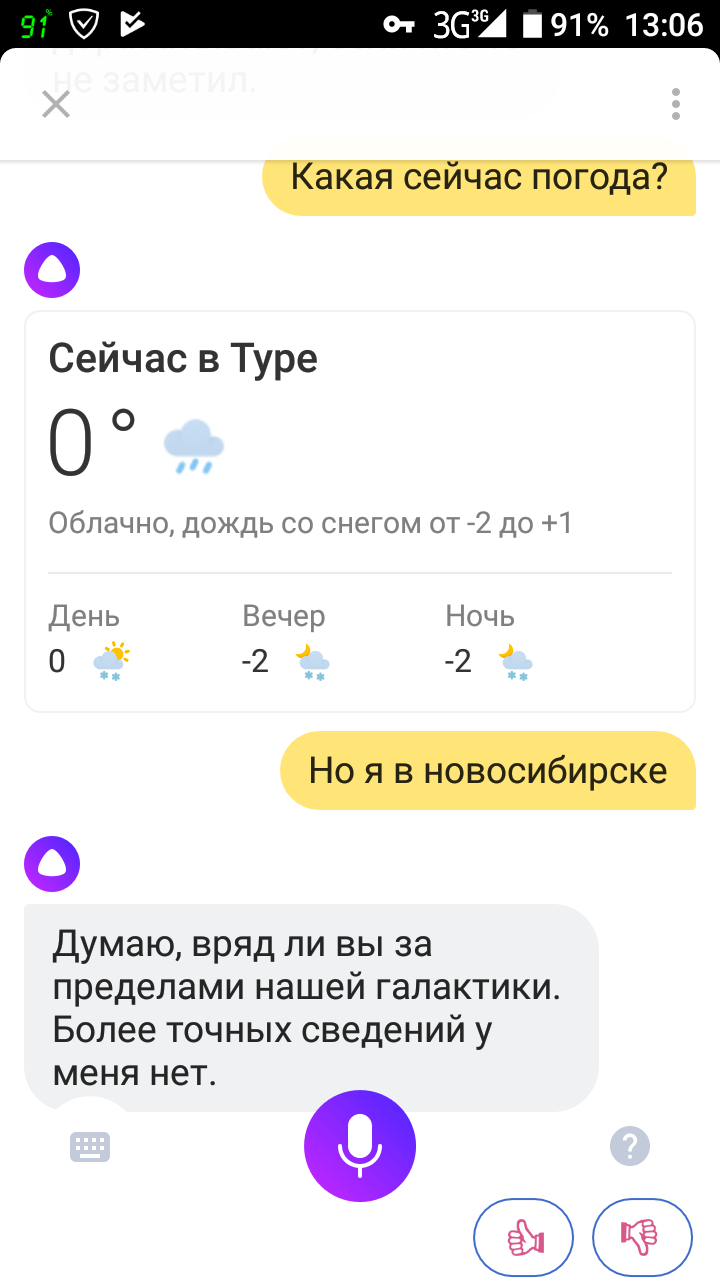Select the 'День' forecast entry

point(90,643)
